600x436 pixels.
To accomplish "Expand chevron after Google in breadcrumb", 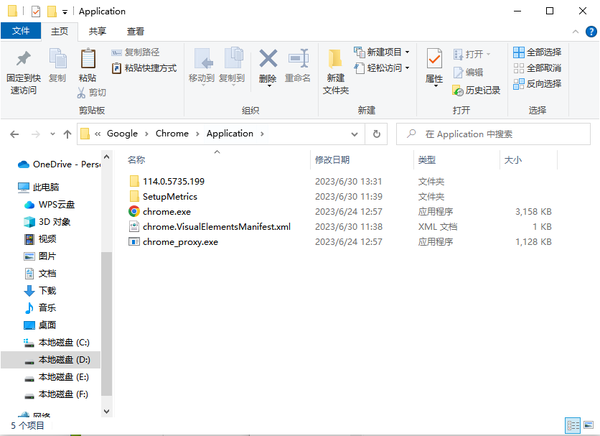I will (x=147, y=134).
